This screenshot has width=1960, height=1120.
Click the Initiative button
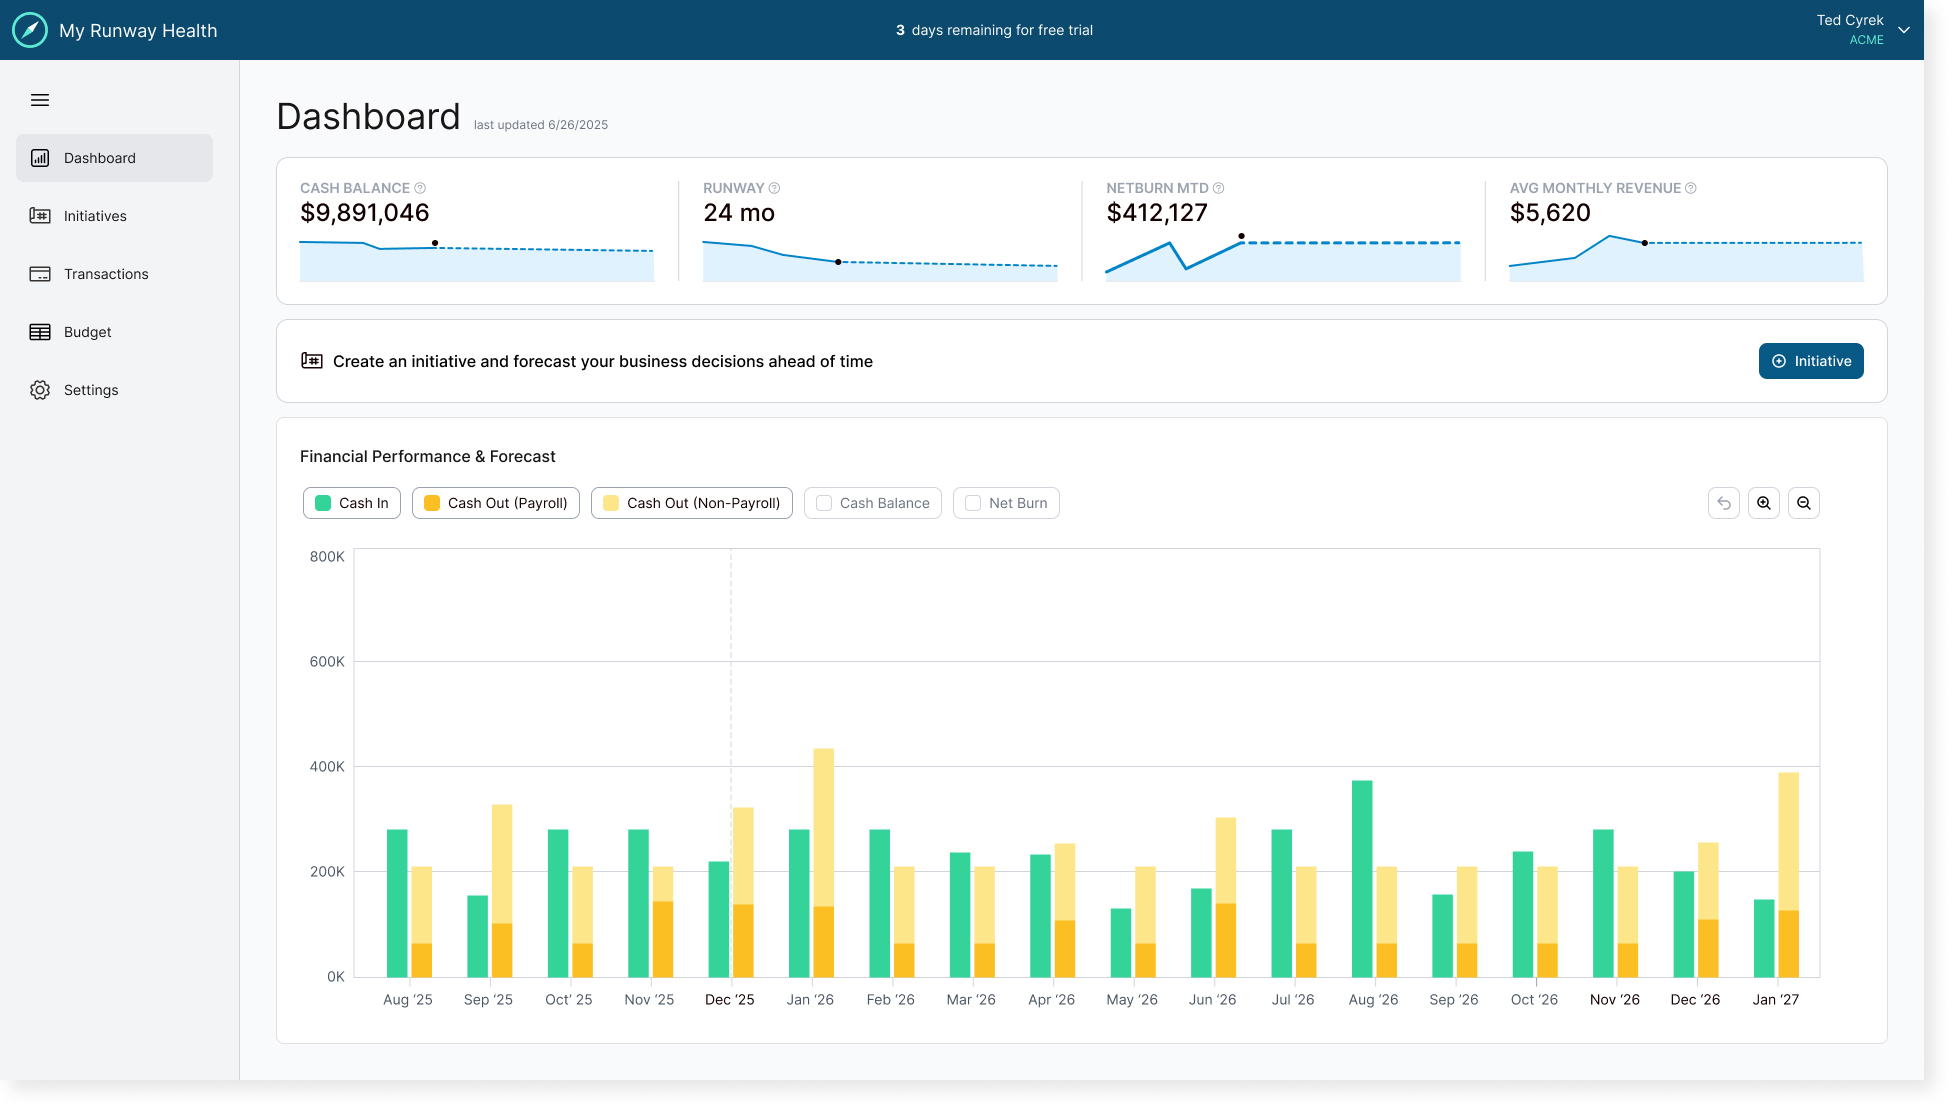(1811, 361)
